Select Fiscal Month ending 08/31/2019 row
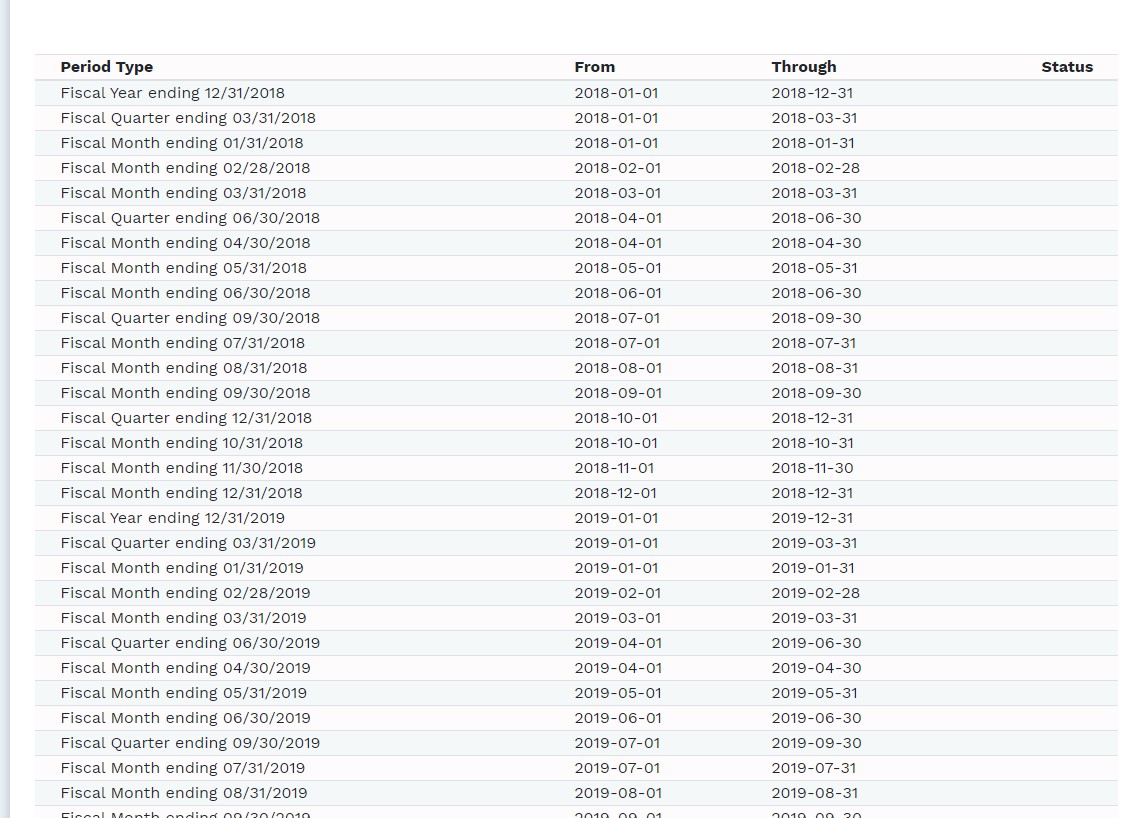 click(184, 793)
